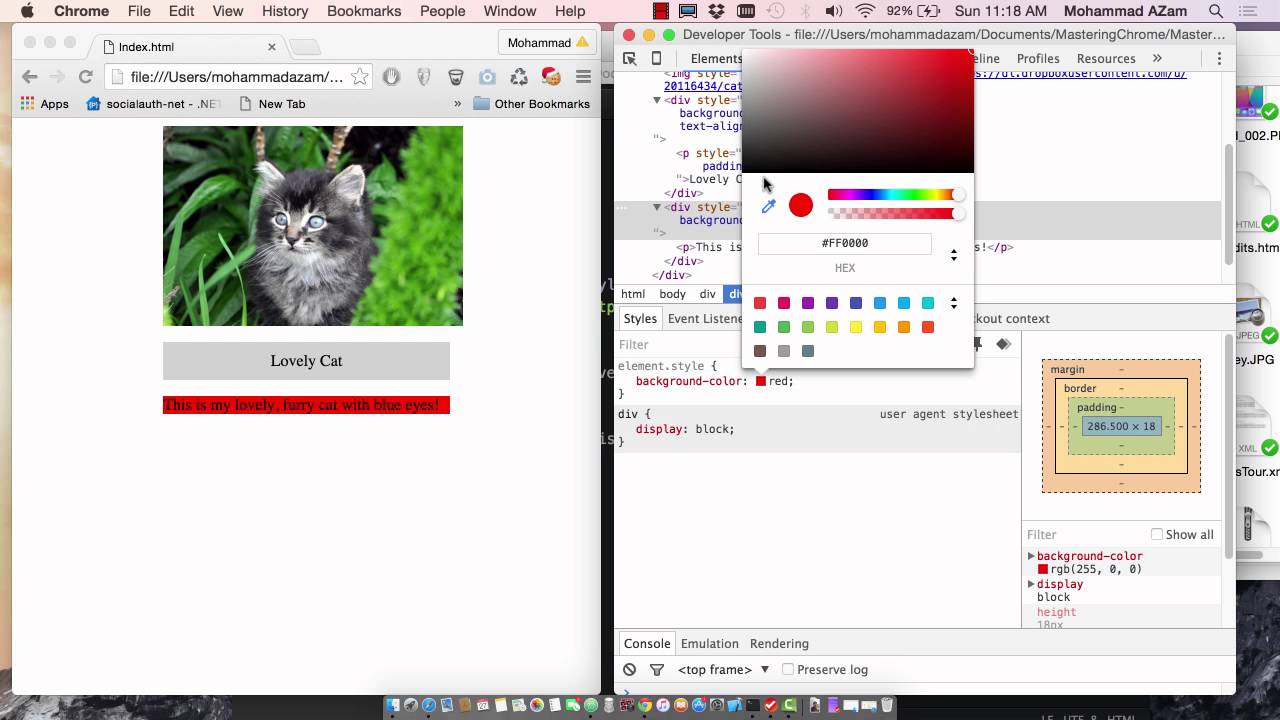Viewport: 1280px width, 720px height.
Task: Open the stop-hand extension icon
Action: [391, 77]
